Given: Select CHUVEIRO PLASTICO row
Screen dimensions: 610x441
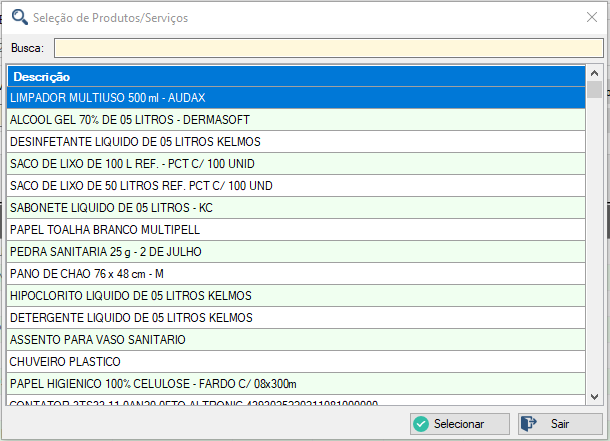Looking at the screenshot, I should pos(296,362).
